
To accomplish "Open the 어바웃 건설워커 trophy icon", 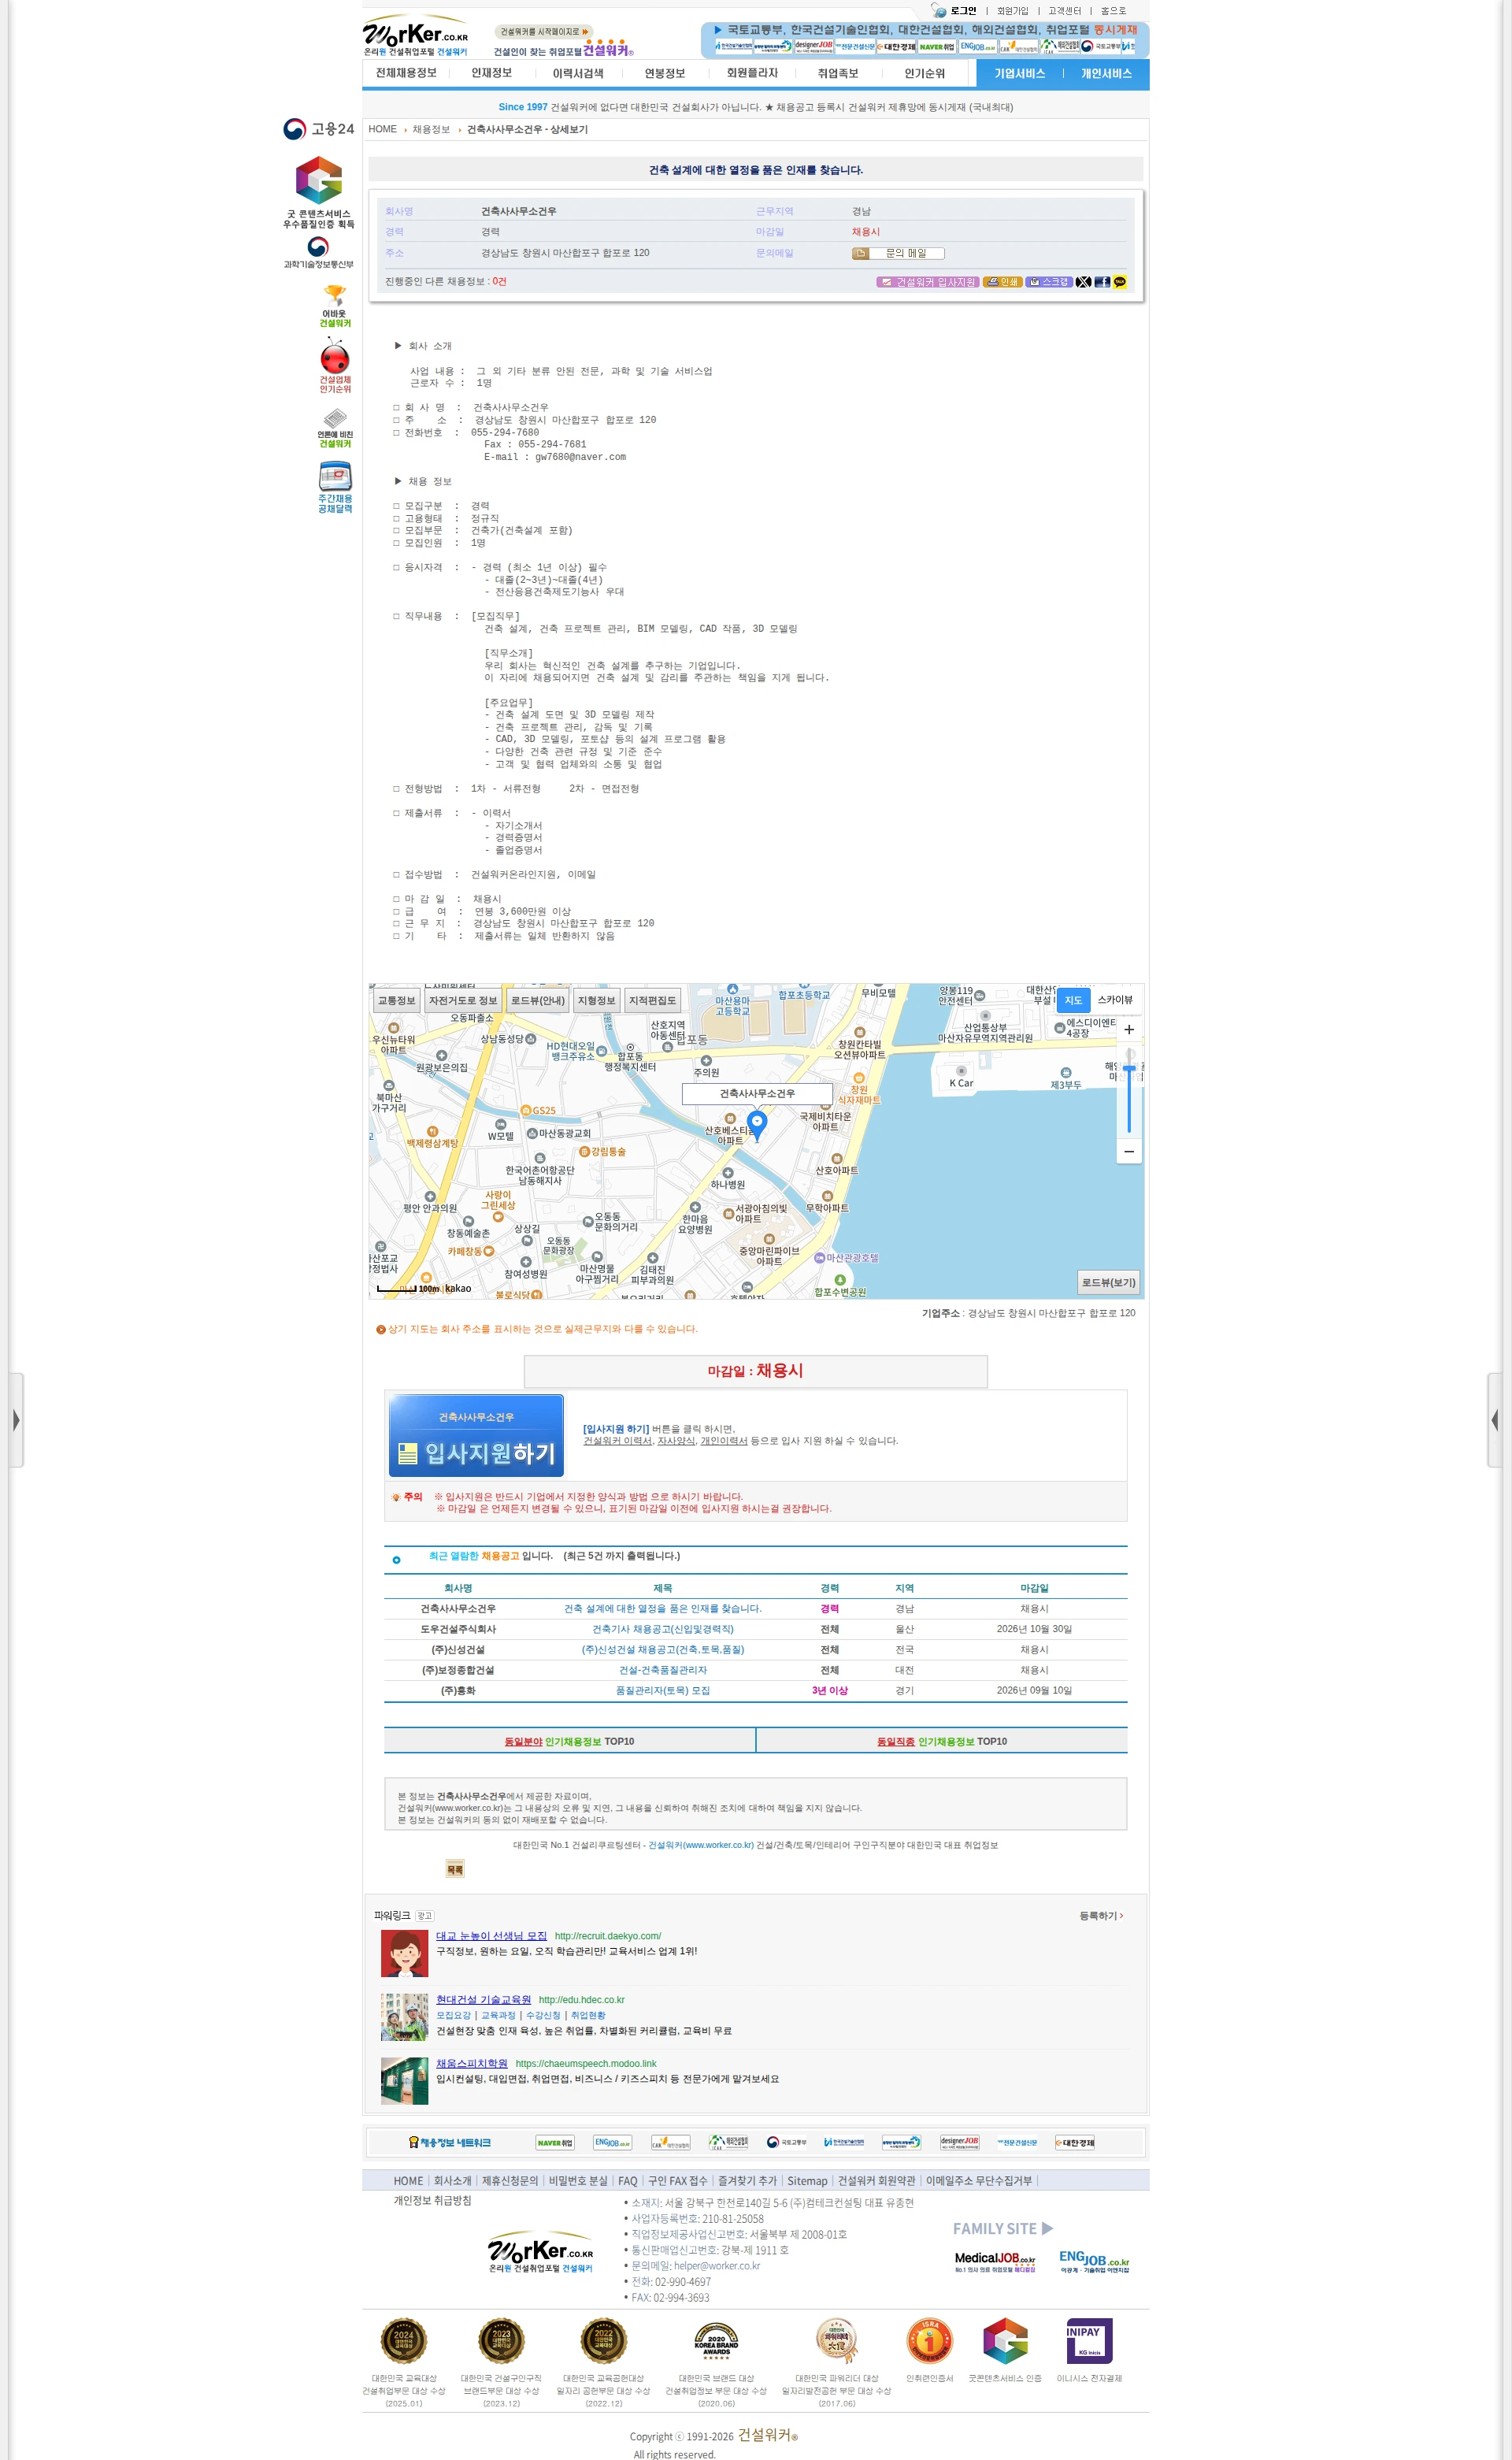I will [335, 306].
